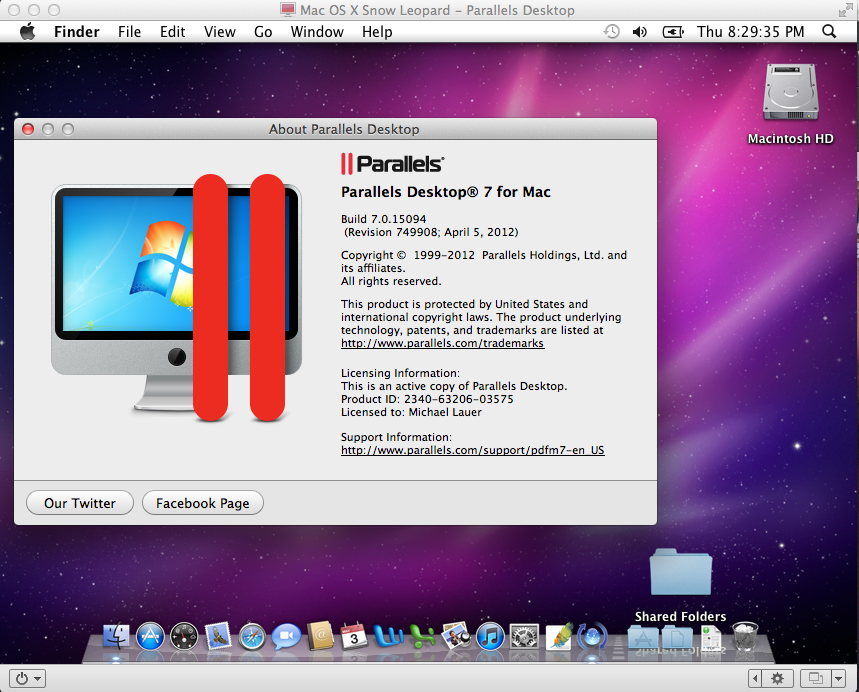
Task: Open the Edit menu
Action: 172,32
